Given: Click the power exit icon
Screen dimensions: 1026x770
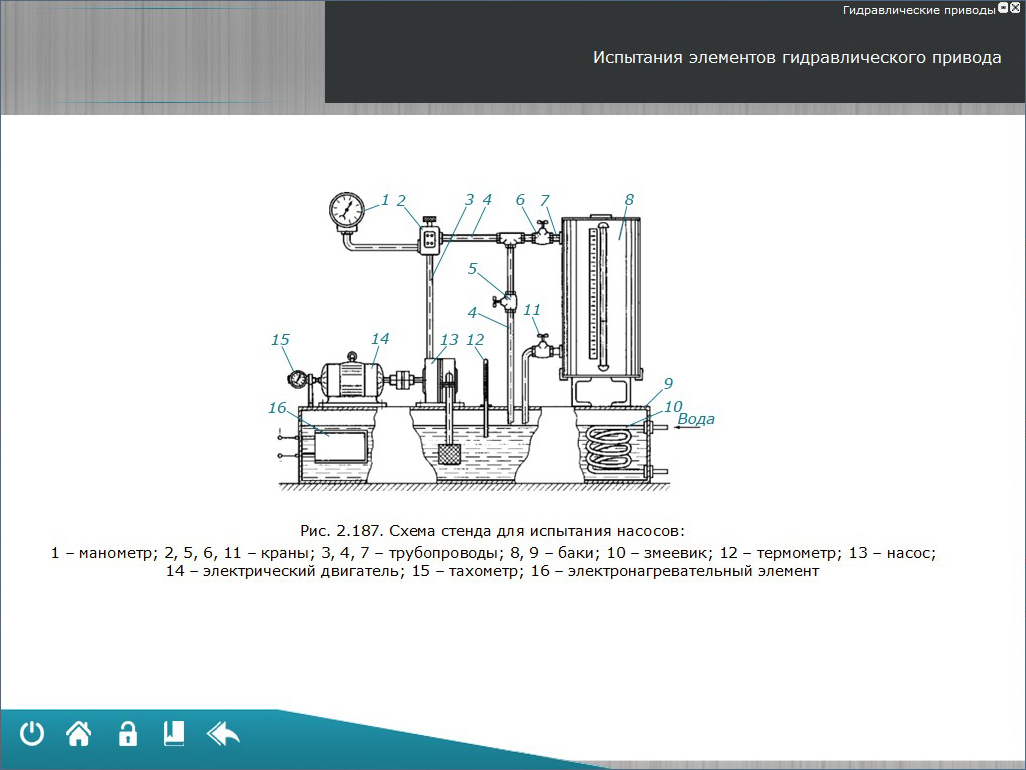Looking at the screenshot, I should pyautogui.click(x=31, y=733).
